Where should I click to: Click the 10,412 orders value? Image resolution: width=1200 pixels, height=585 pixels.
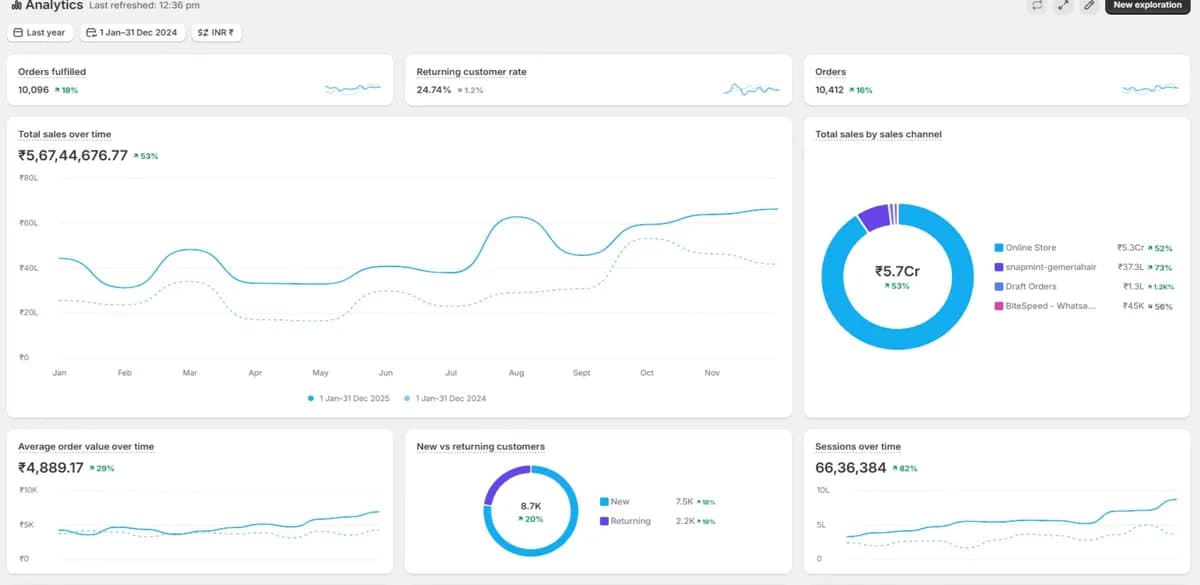tap(830, 90)
